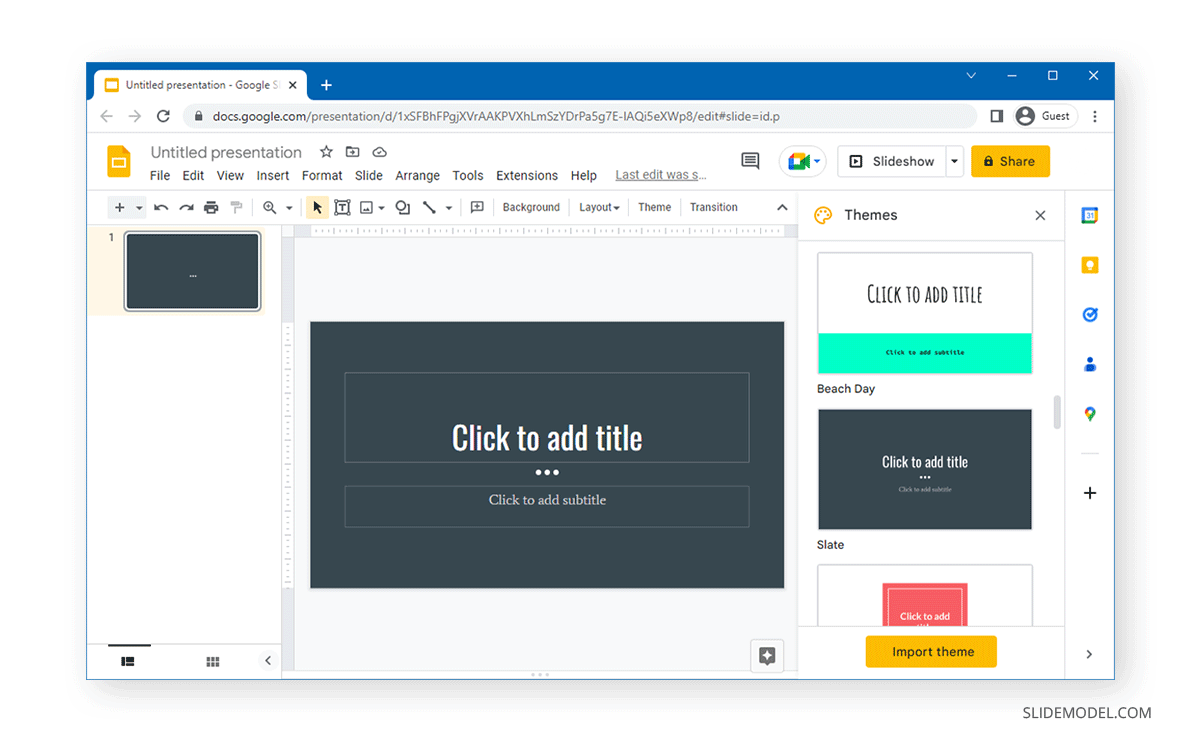Screen dimensions: 1200x743
Task: Redo the last action
Action: point(186,207)
